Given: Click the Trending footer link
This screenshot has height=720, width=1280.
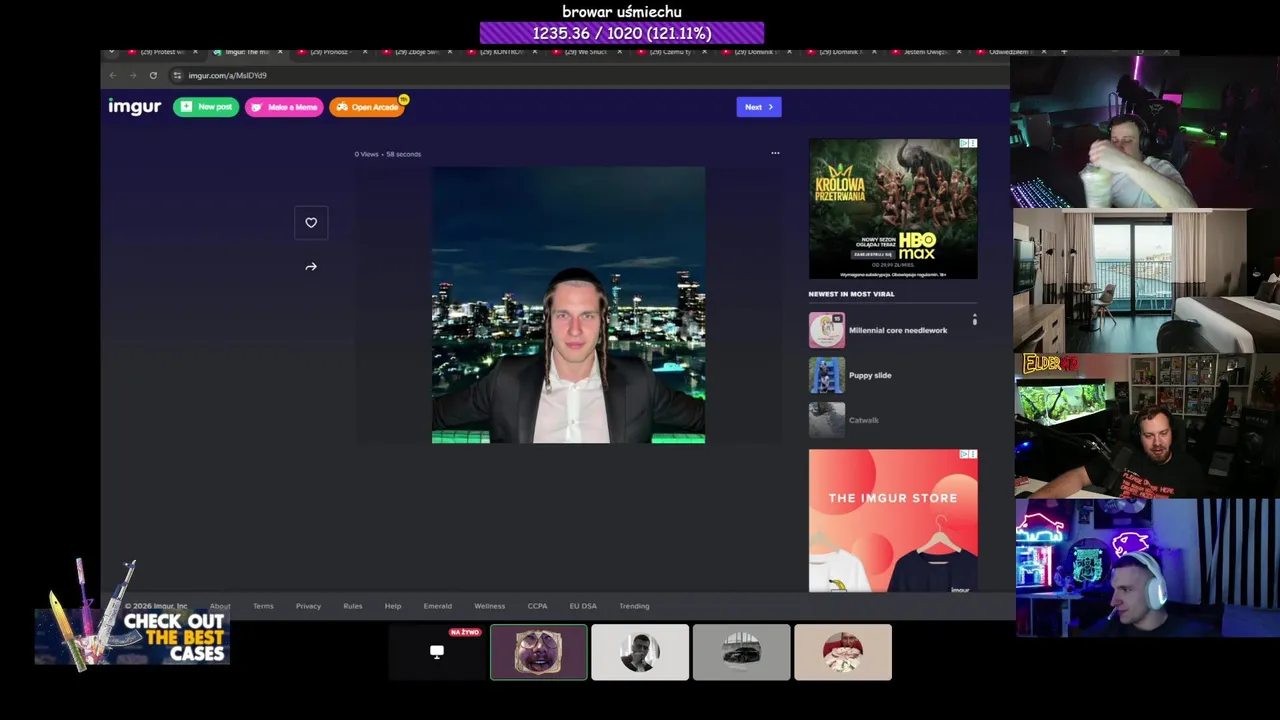Looking at the screenshot, I should coord(634,606).
